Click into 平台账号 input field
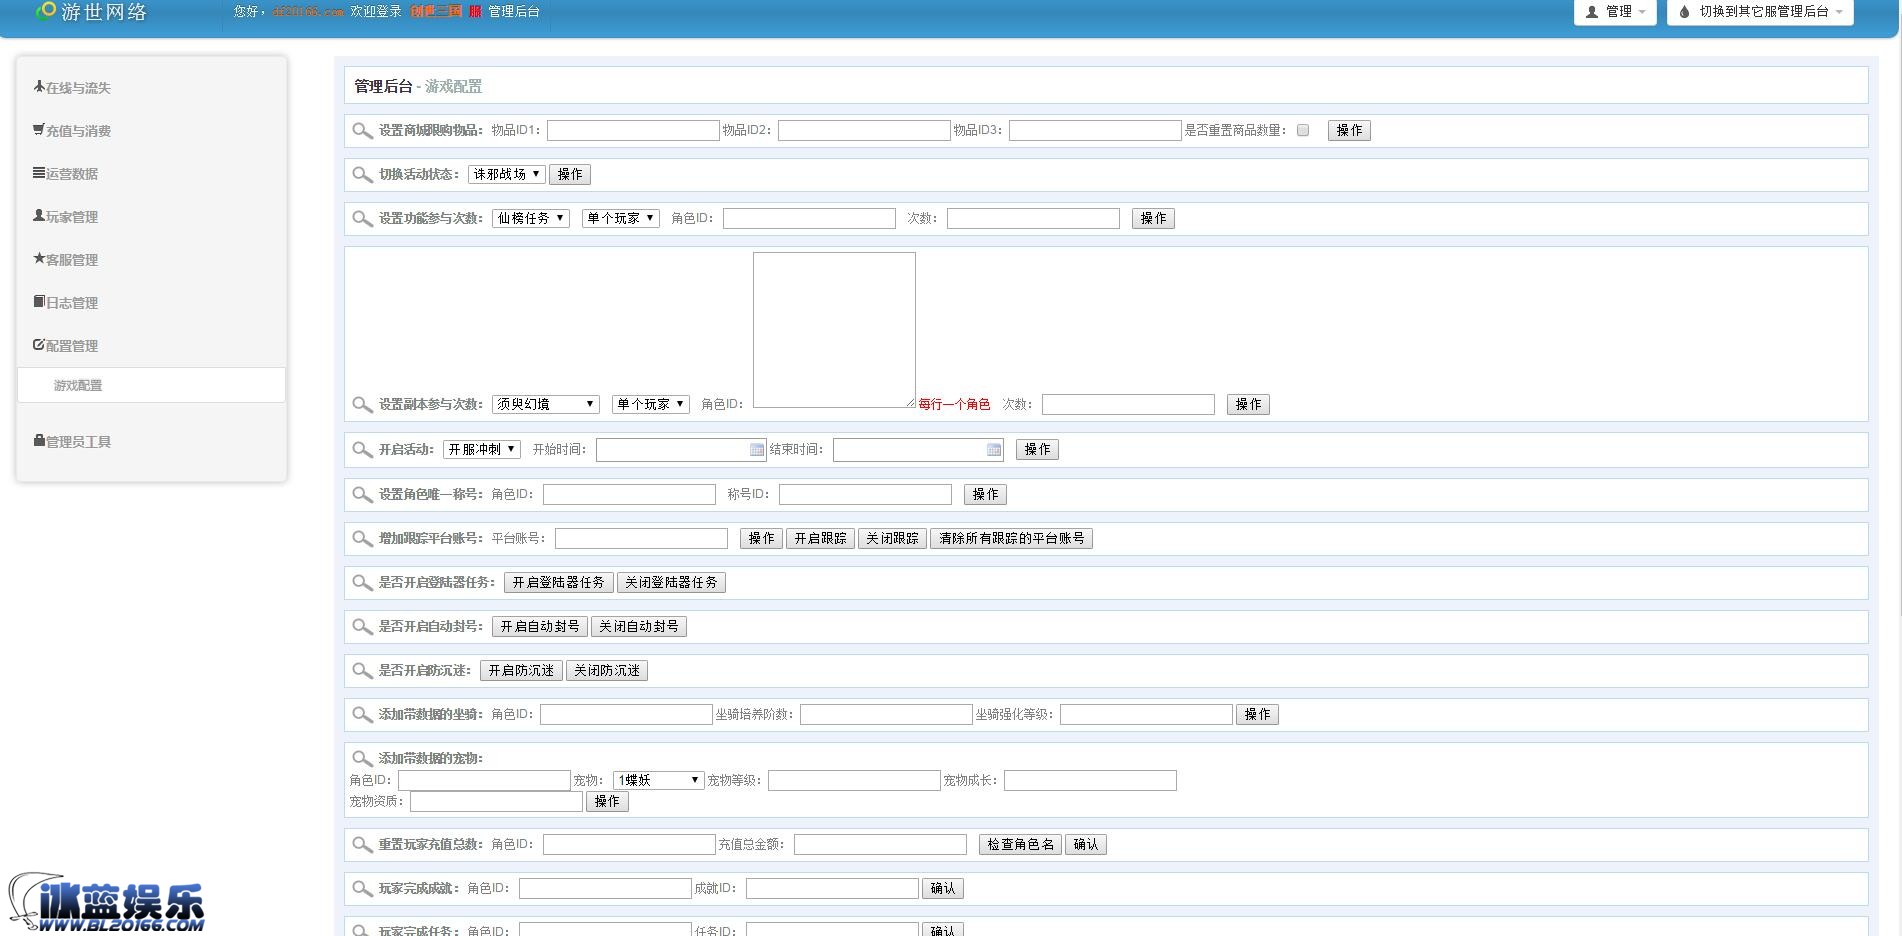The width and height of the screenshot is (1902, 936). 641,538
